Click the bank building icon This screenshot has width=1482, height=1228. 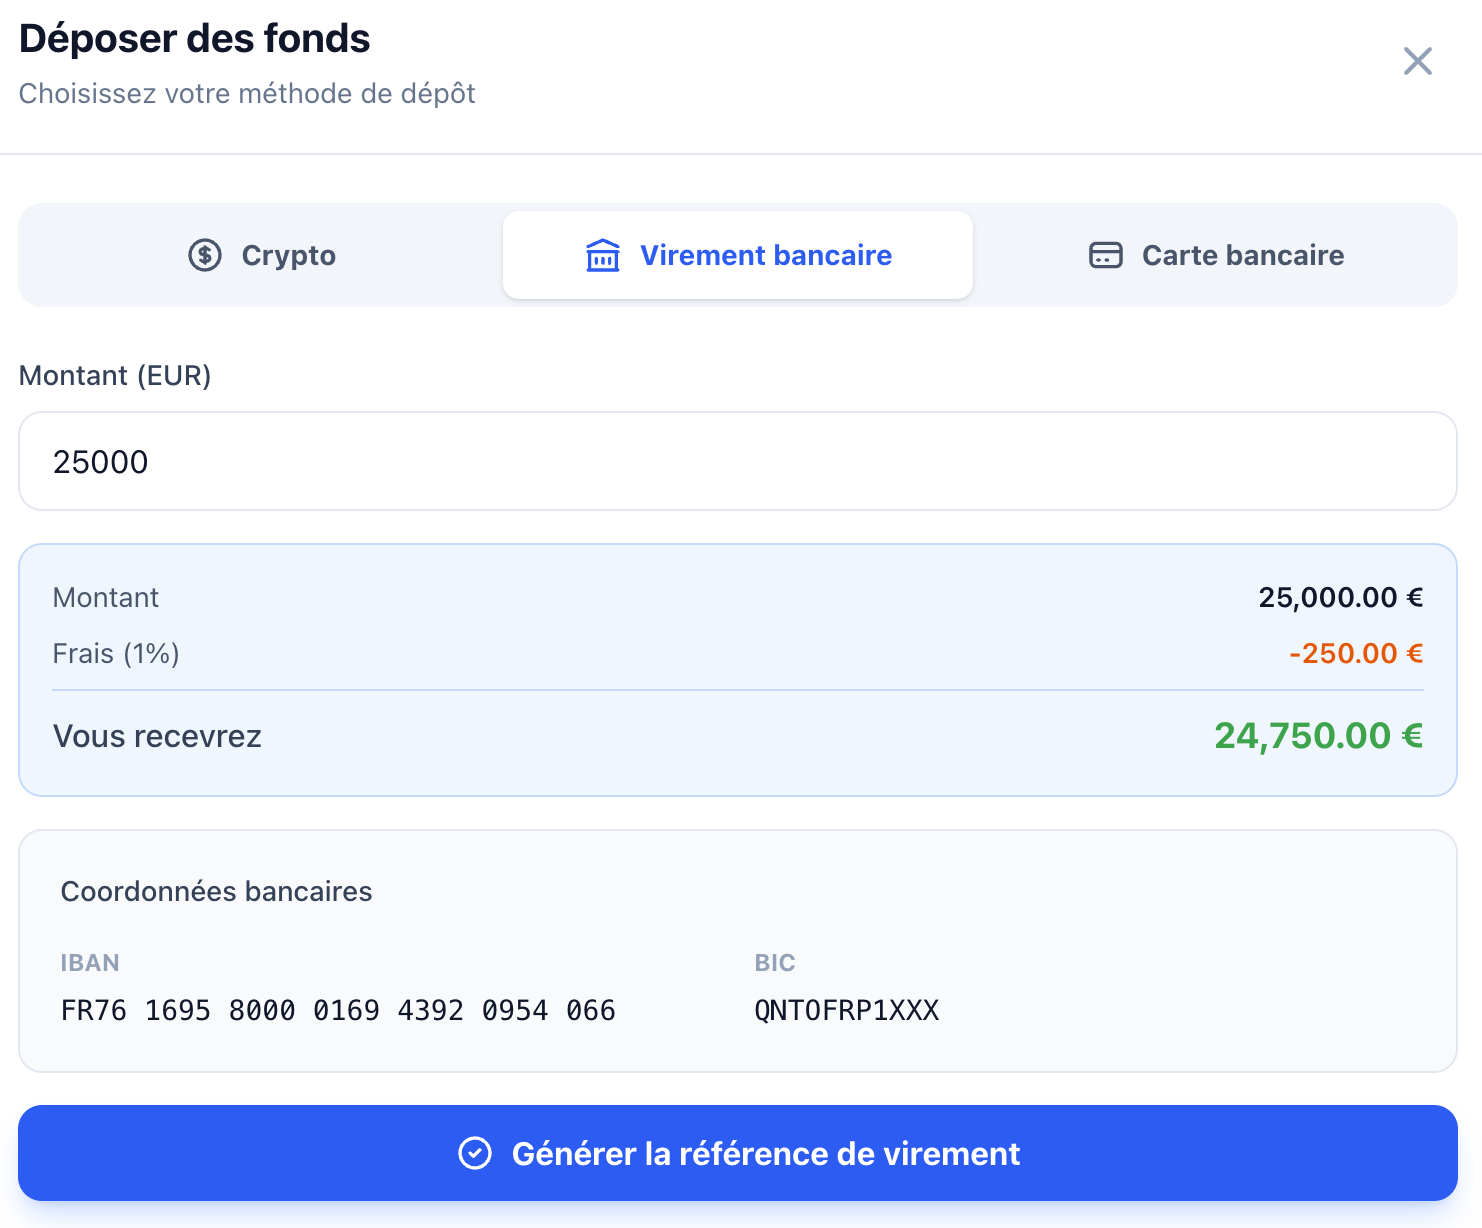(602, 255)
